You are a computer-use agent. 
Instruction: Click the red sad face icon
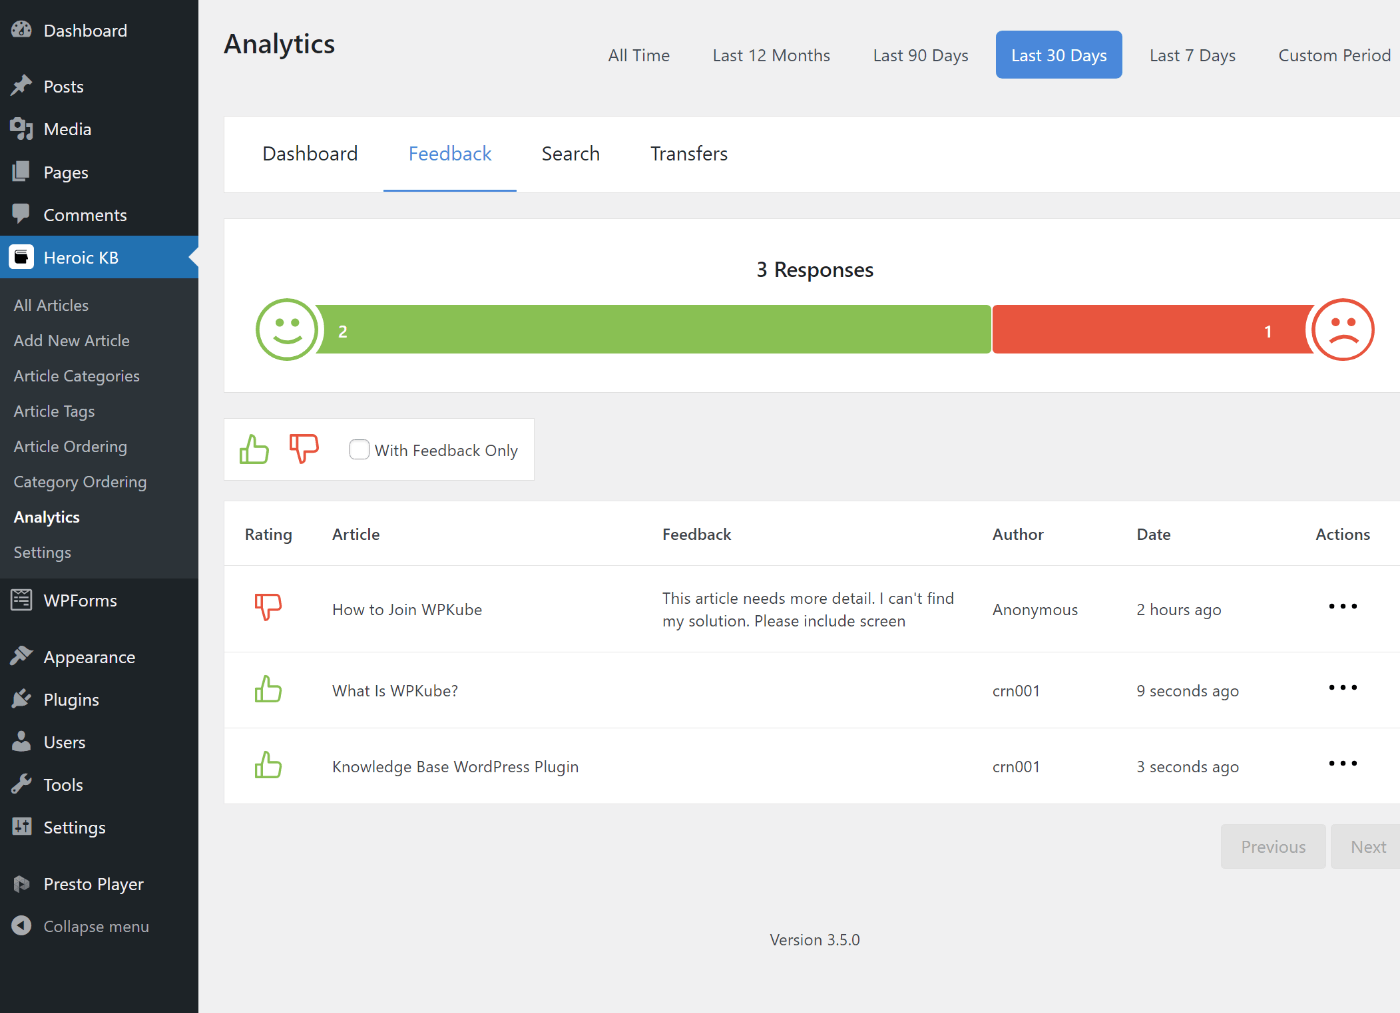[1343, 329]
